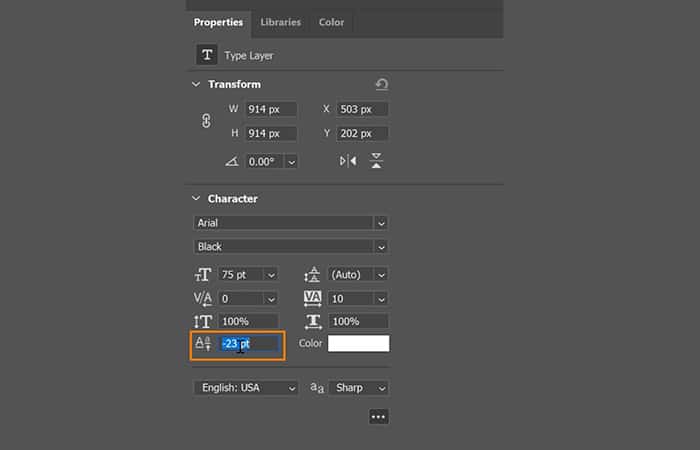Click the baseline shift icon
Viewport: 700px width, 450px height.
point(204,344)
